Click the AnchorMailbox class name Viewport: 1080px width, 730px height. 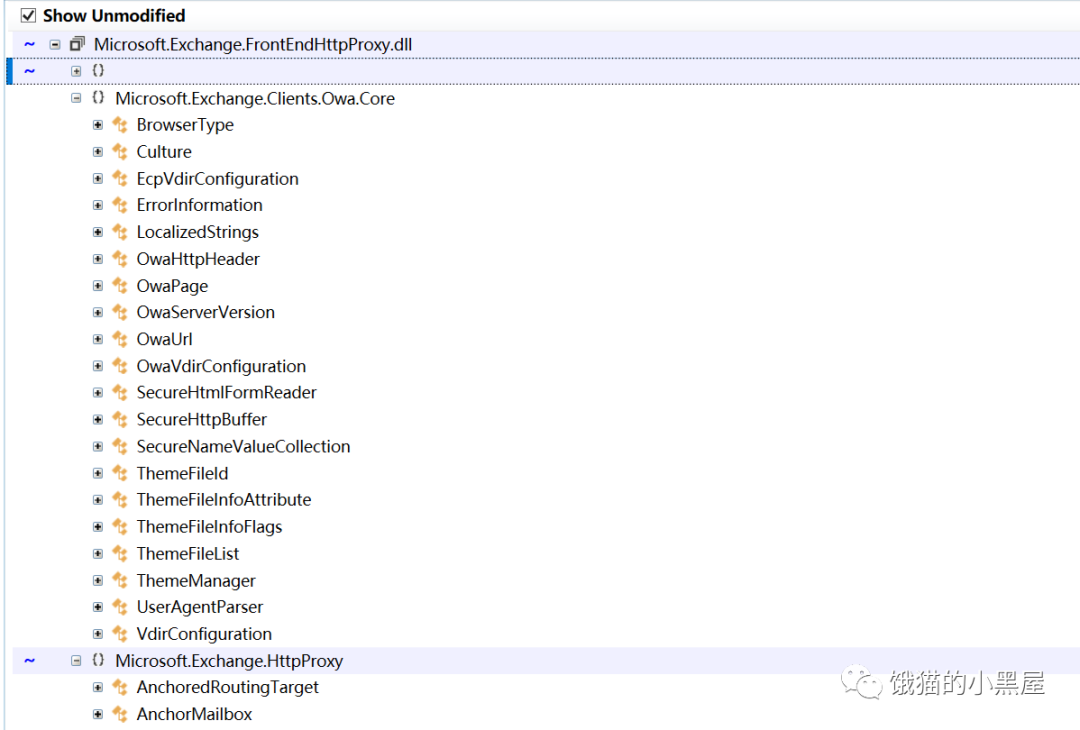[194, 714]
